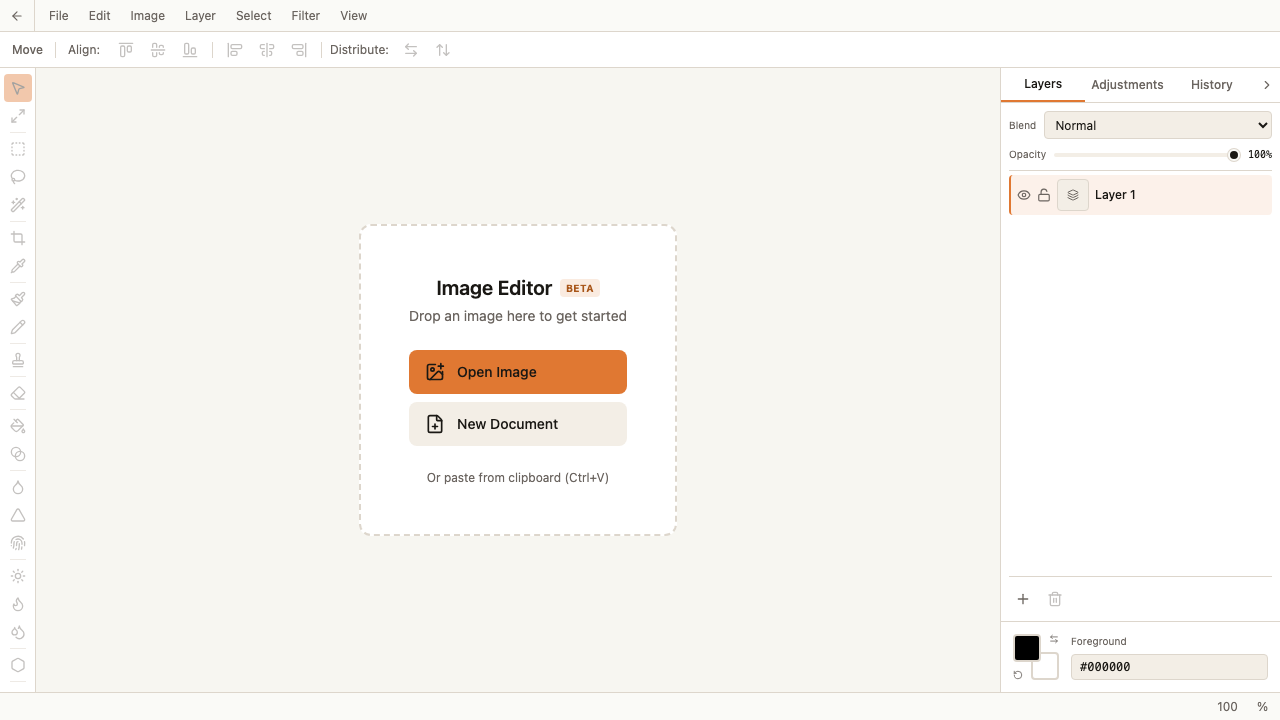
Task: Select the Pencil tool
Action: (18, 327)
